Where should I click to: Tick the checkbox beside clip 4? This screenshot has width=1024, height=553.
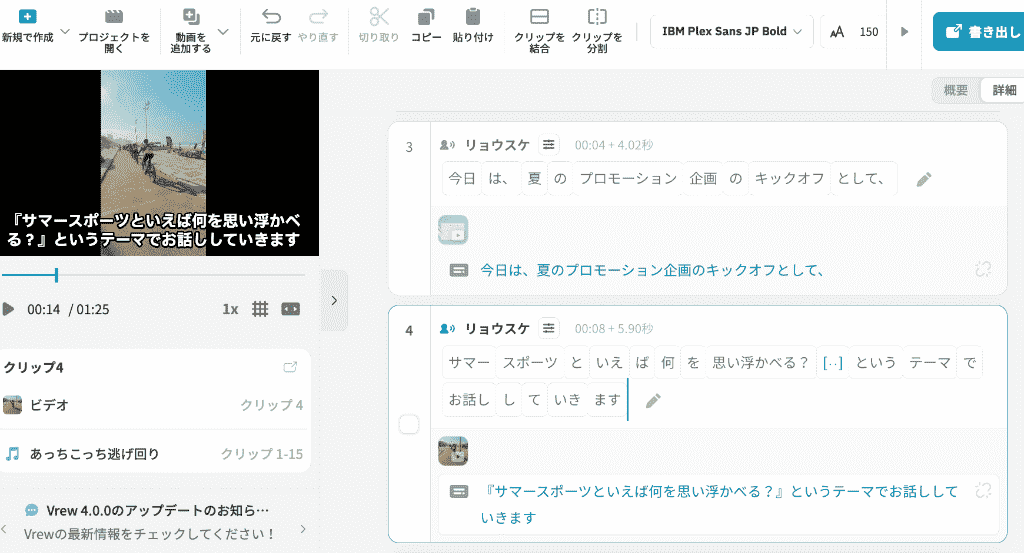pos(409,424)
